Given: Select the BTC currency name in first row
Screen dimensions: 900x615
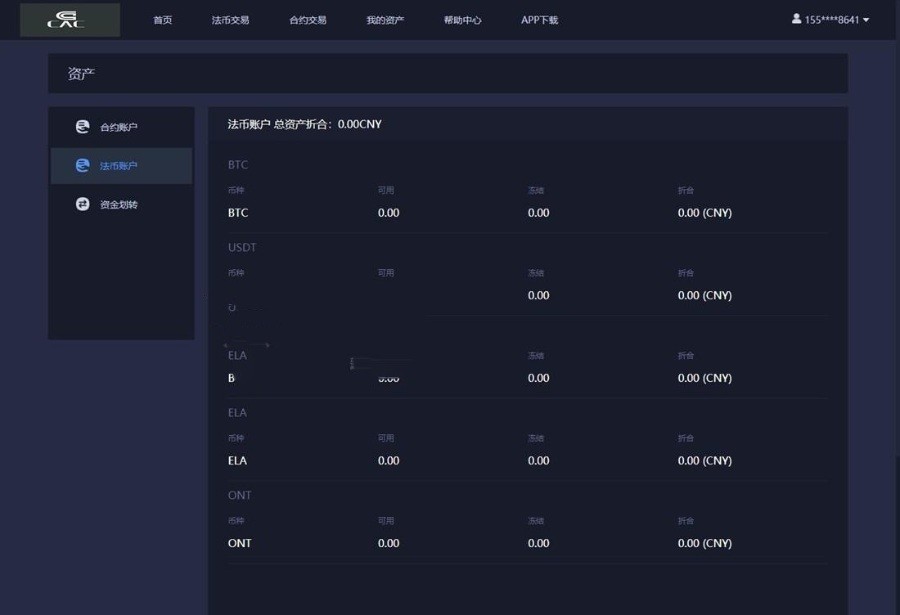Looking at the screenshot, I should [x=238, y=213].
